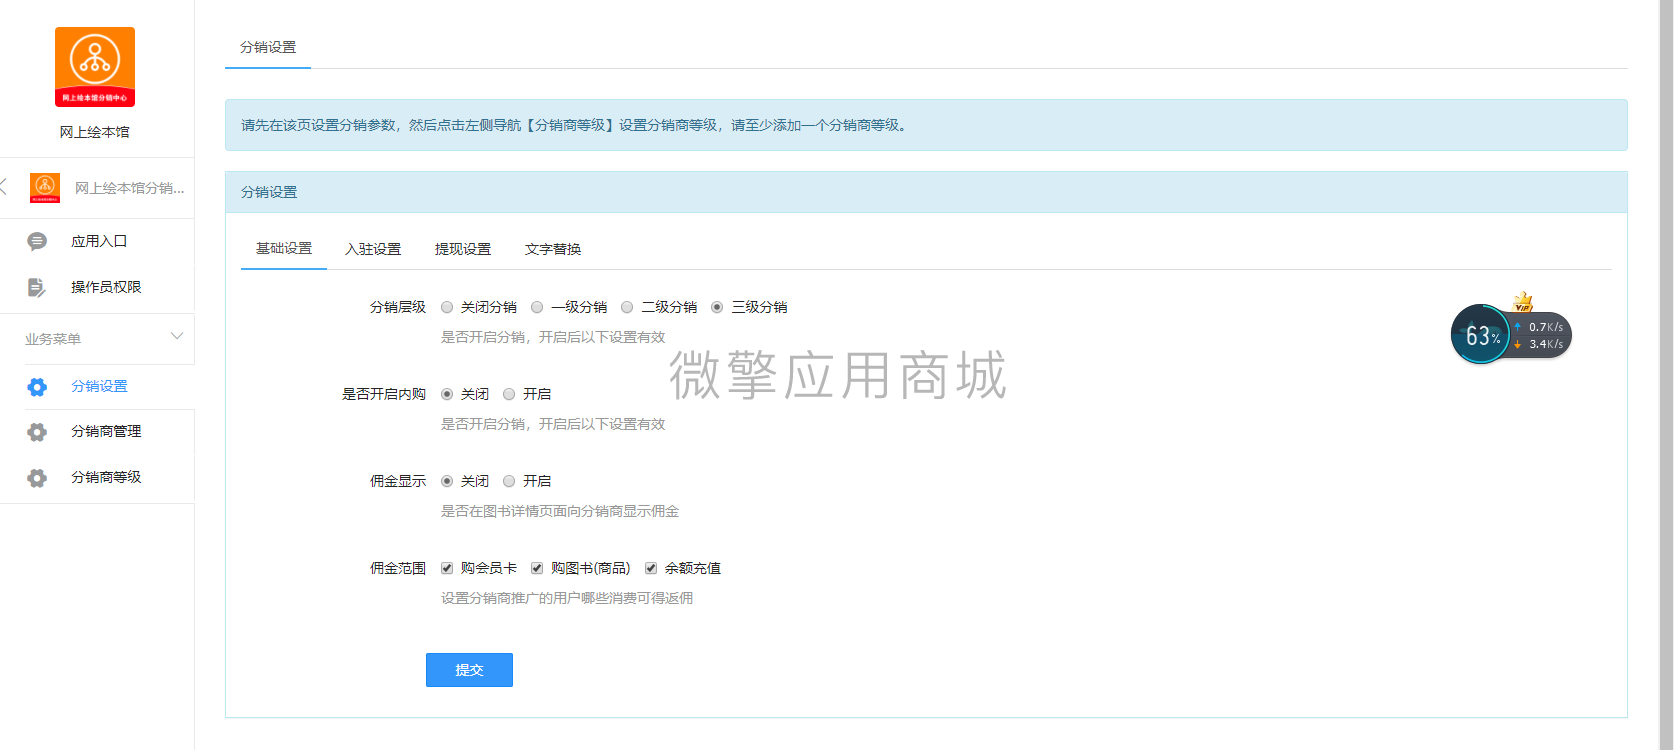The width and height of the screenshot is (1674, 750).
Task: Click the gear icon beside 分销商管理
Action: [37, 431]
